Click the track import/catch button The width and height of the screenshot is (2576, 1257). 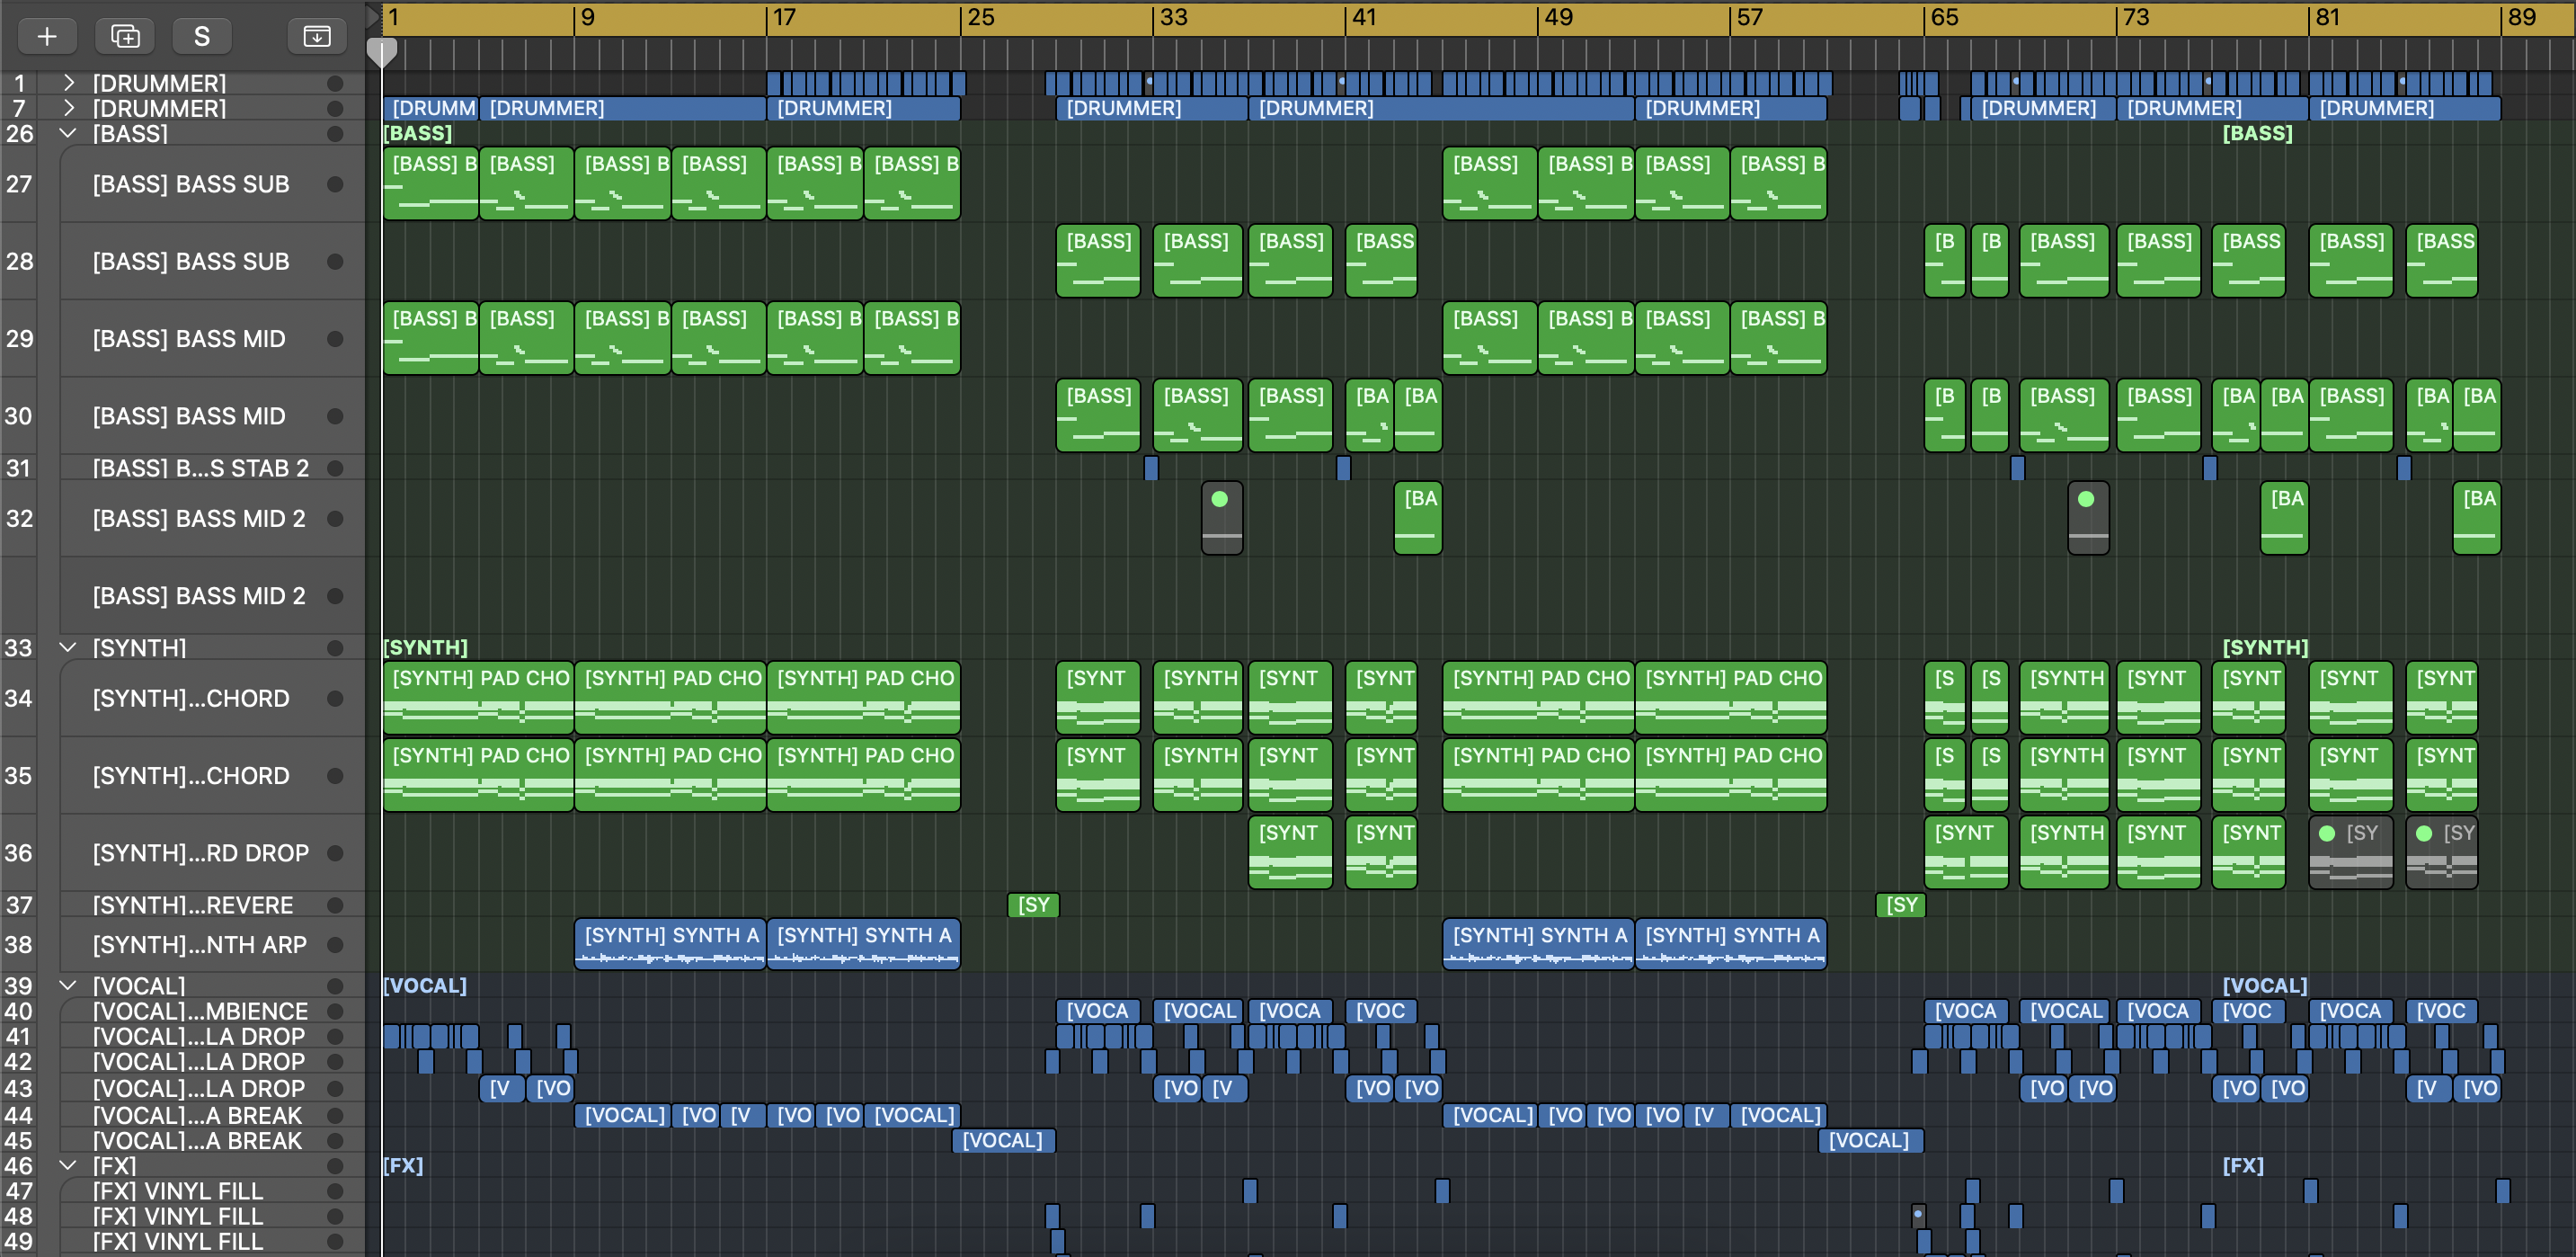(317, 36)
